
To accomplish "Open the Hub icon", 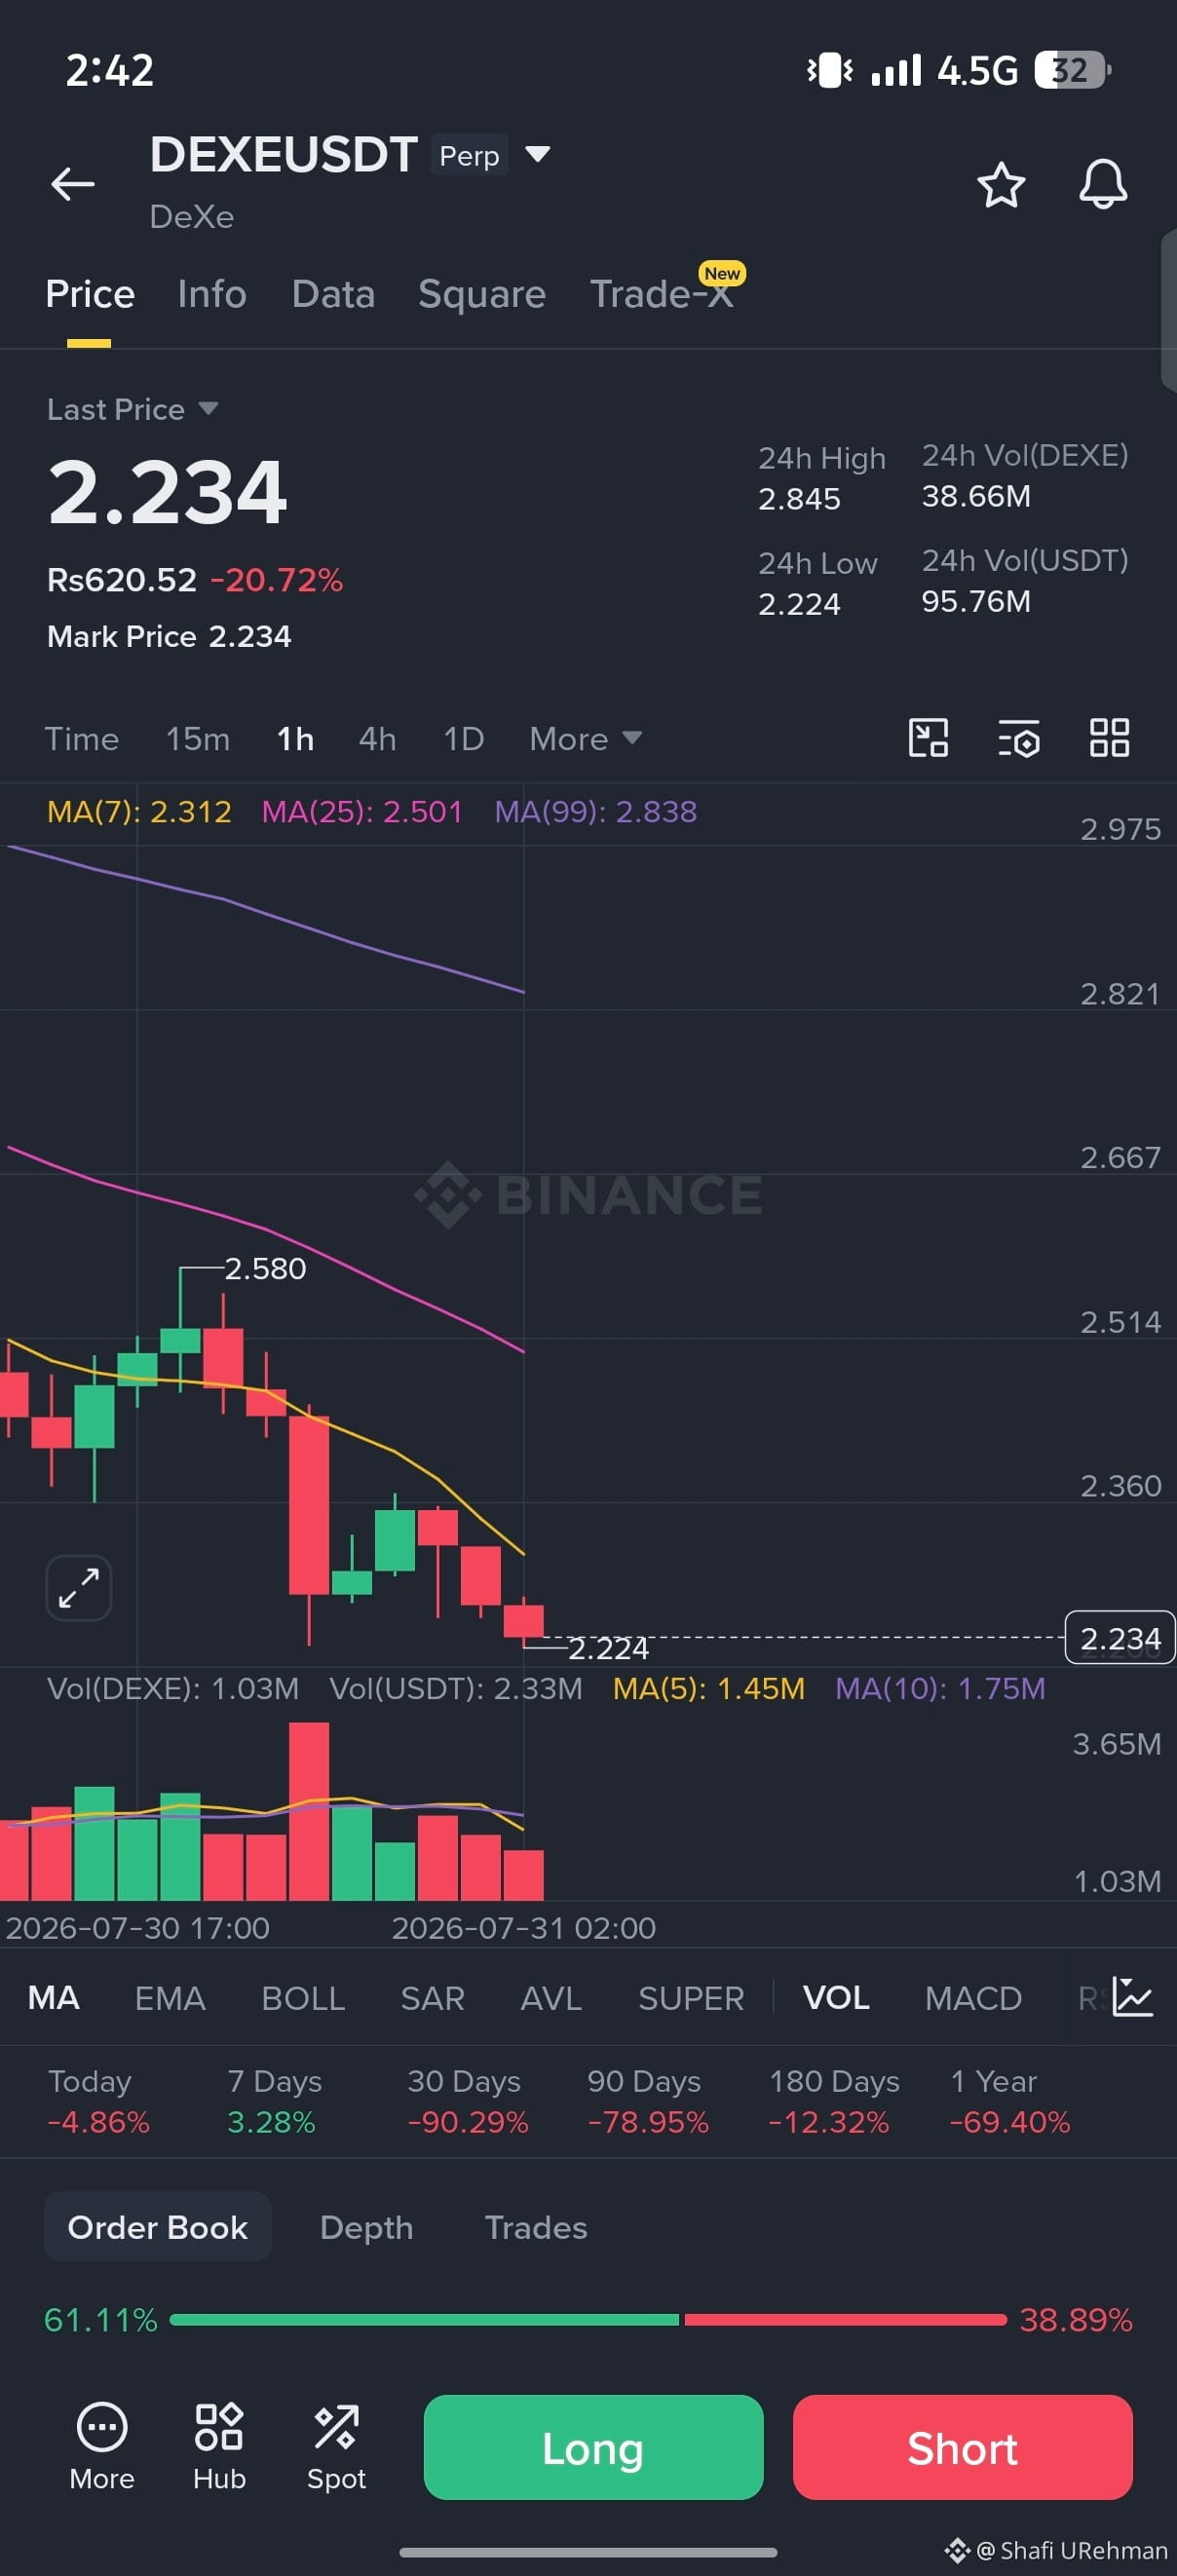I will pyautogui.click(x=219, y=2446).
